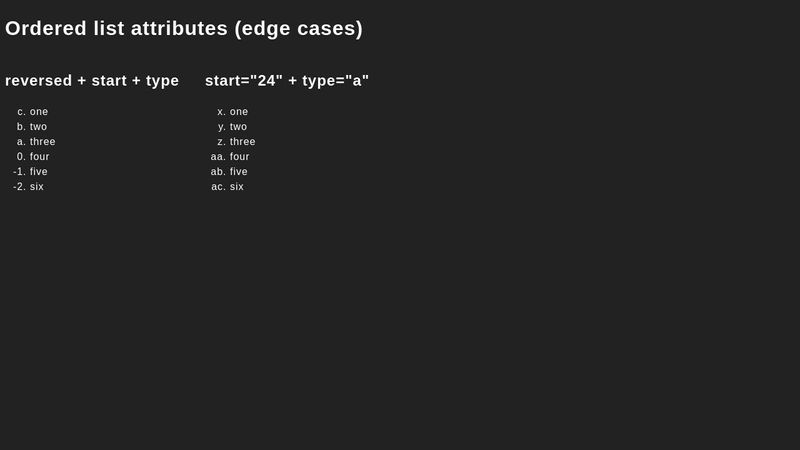Click the 'start="24" + type="a"' subheading
800x450 pixels.
(x=287, y=81)
